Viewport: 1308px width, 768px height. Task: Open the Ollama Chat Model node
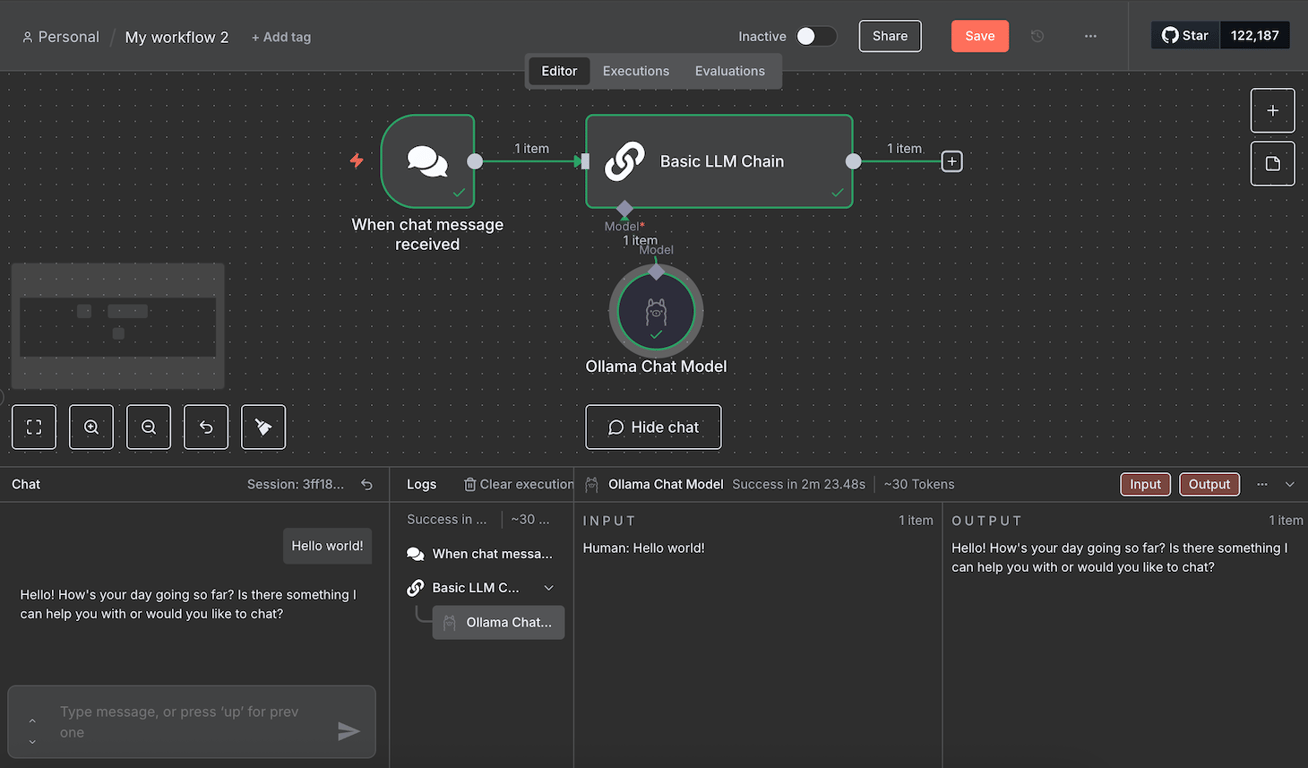pos(656,310)
